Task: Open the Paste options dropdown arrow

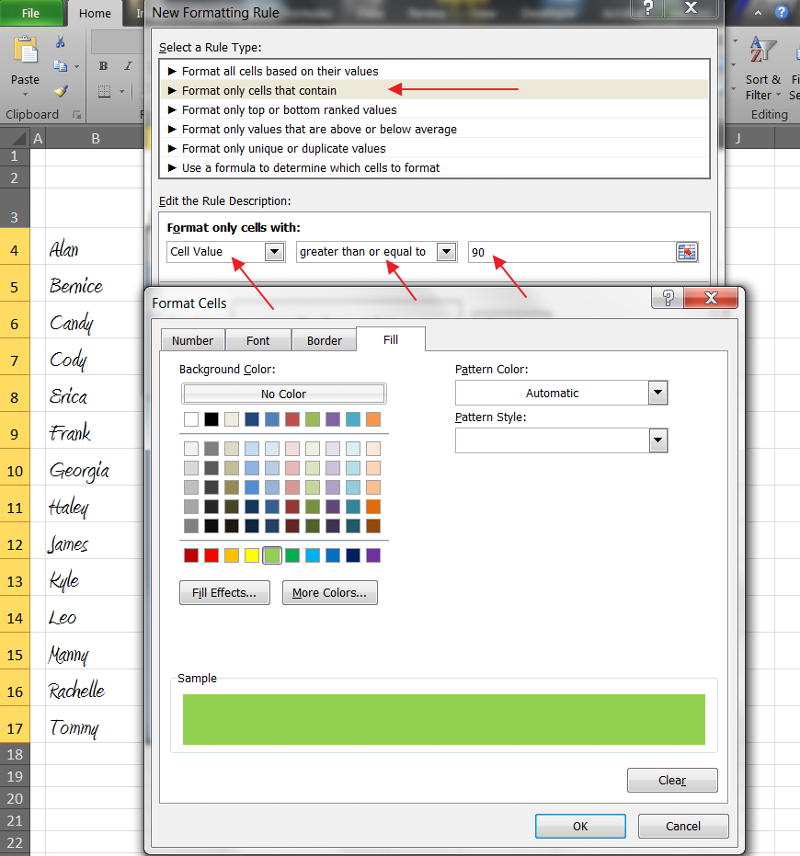Action: click(25, 94)
